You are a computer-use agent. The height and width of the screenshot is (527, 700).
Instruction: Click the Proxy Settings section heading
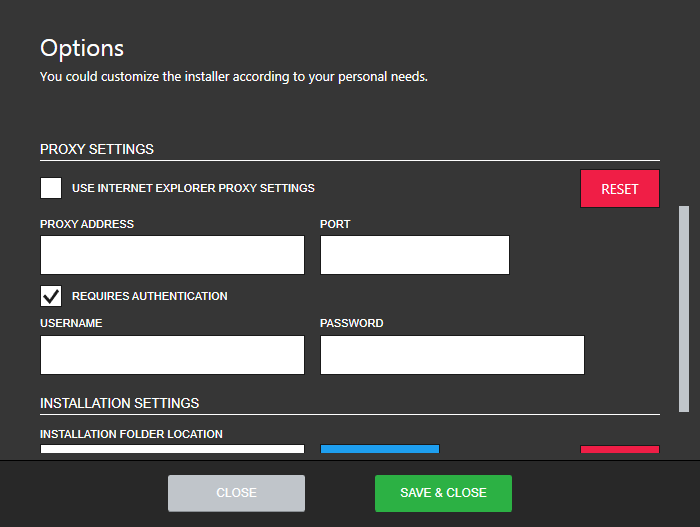click(97, 149)
